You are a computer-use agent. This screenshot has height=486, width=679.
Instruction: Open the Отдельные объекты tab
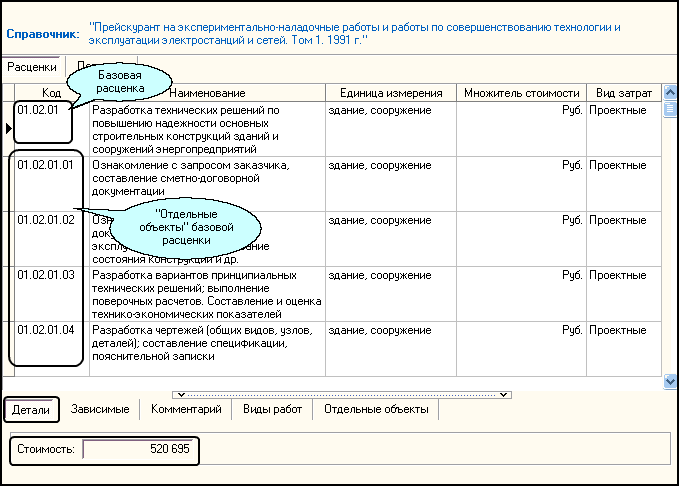(x=376, y=409)
